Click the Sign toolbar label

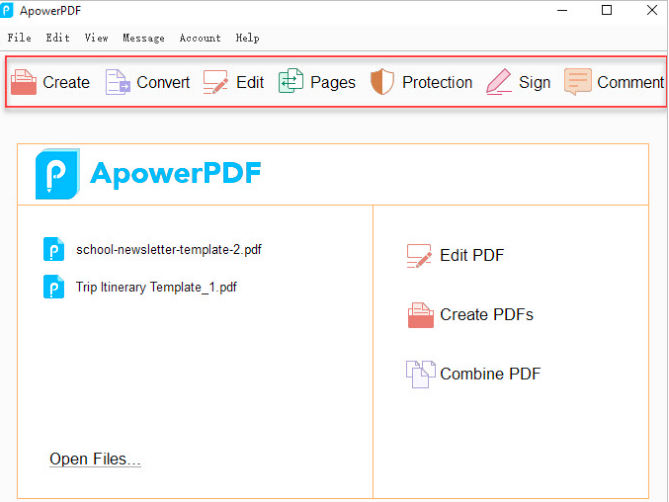click(535, 83)
